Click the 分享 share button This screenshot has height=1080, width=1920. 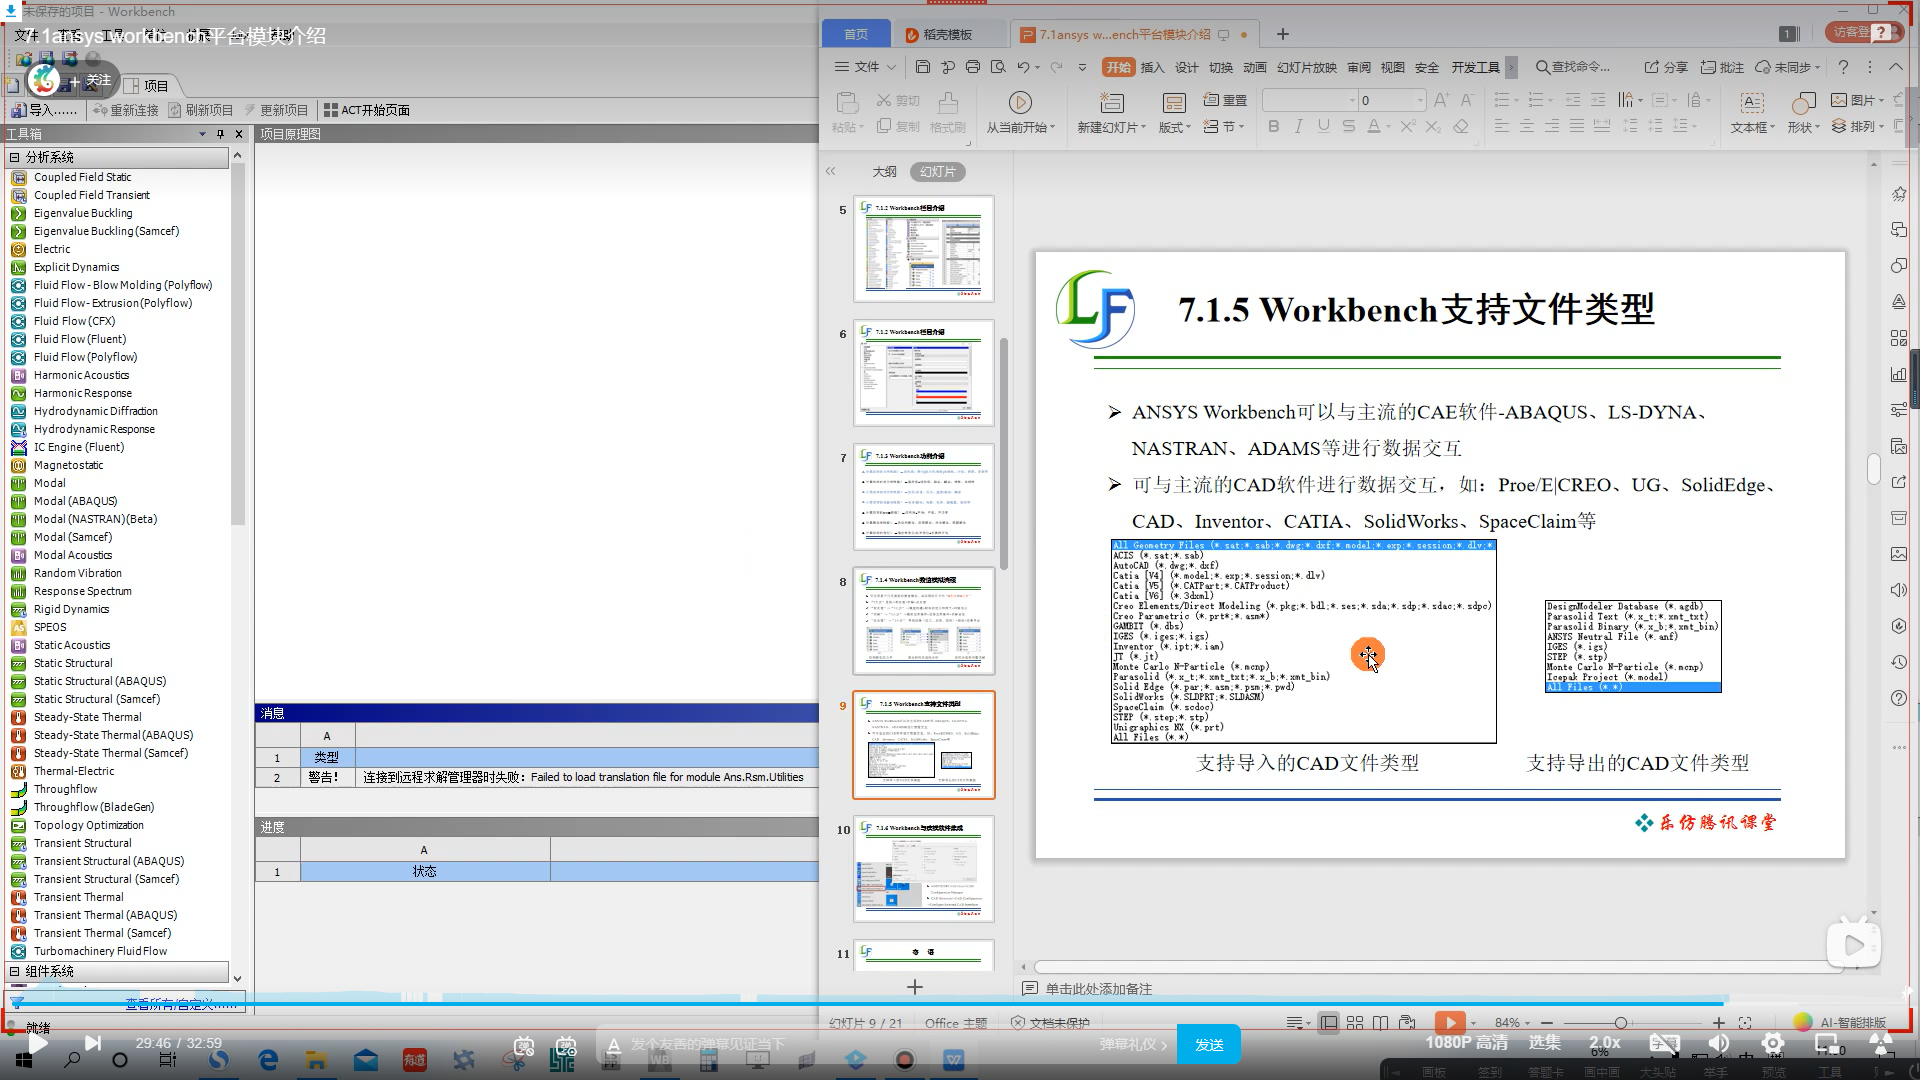tap(1666, 67)
